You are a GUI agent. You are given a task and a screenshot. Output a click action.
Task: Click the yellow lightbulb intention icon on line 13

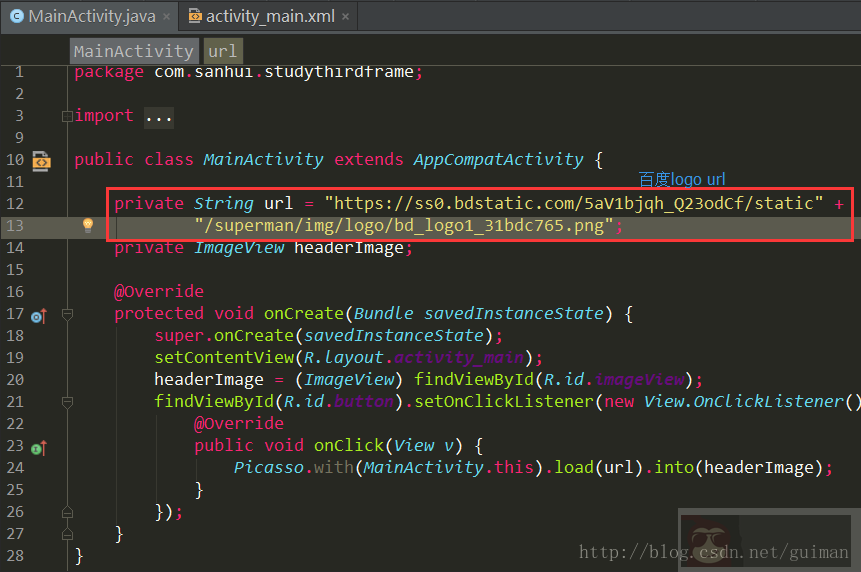click(x=88, y=225)
